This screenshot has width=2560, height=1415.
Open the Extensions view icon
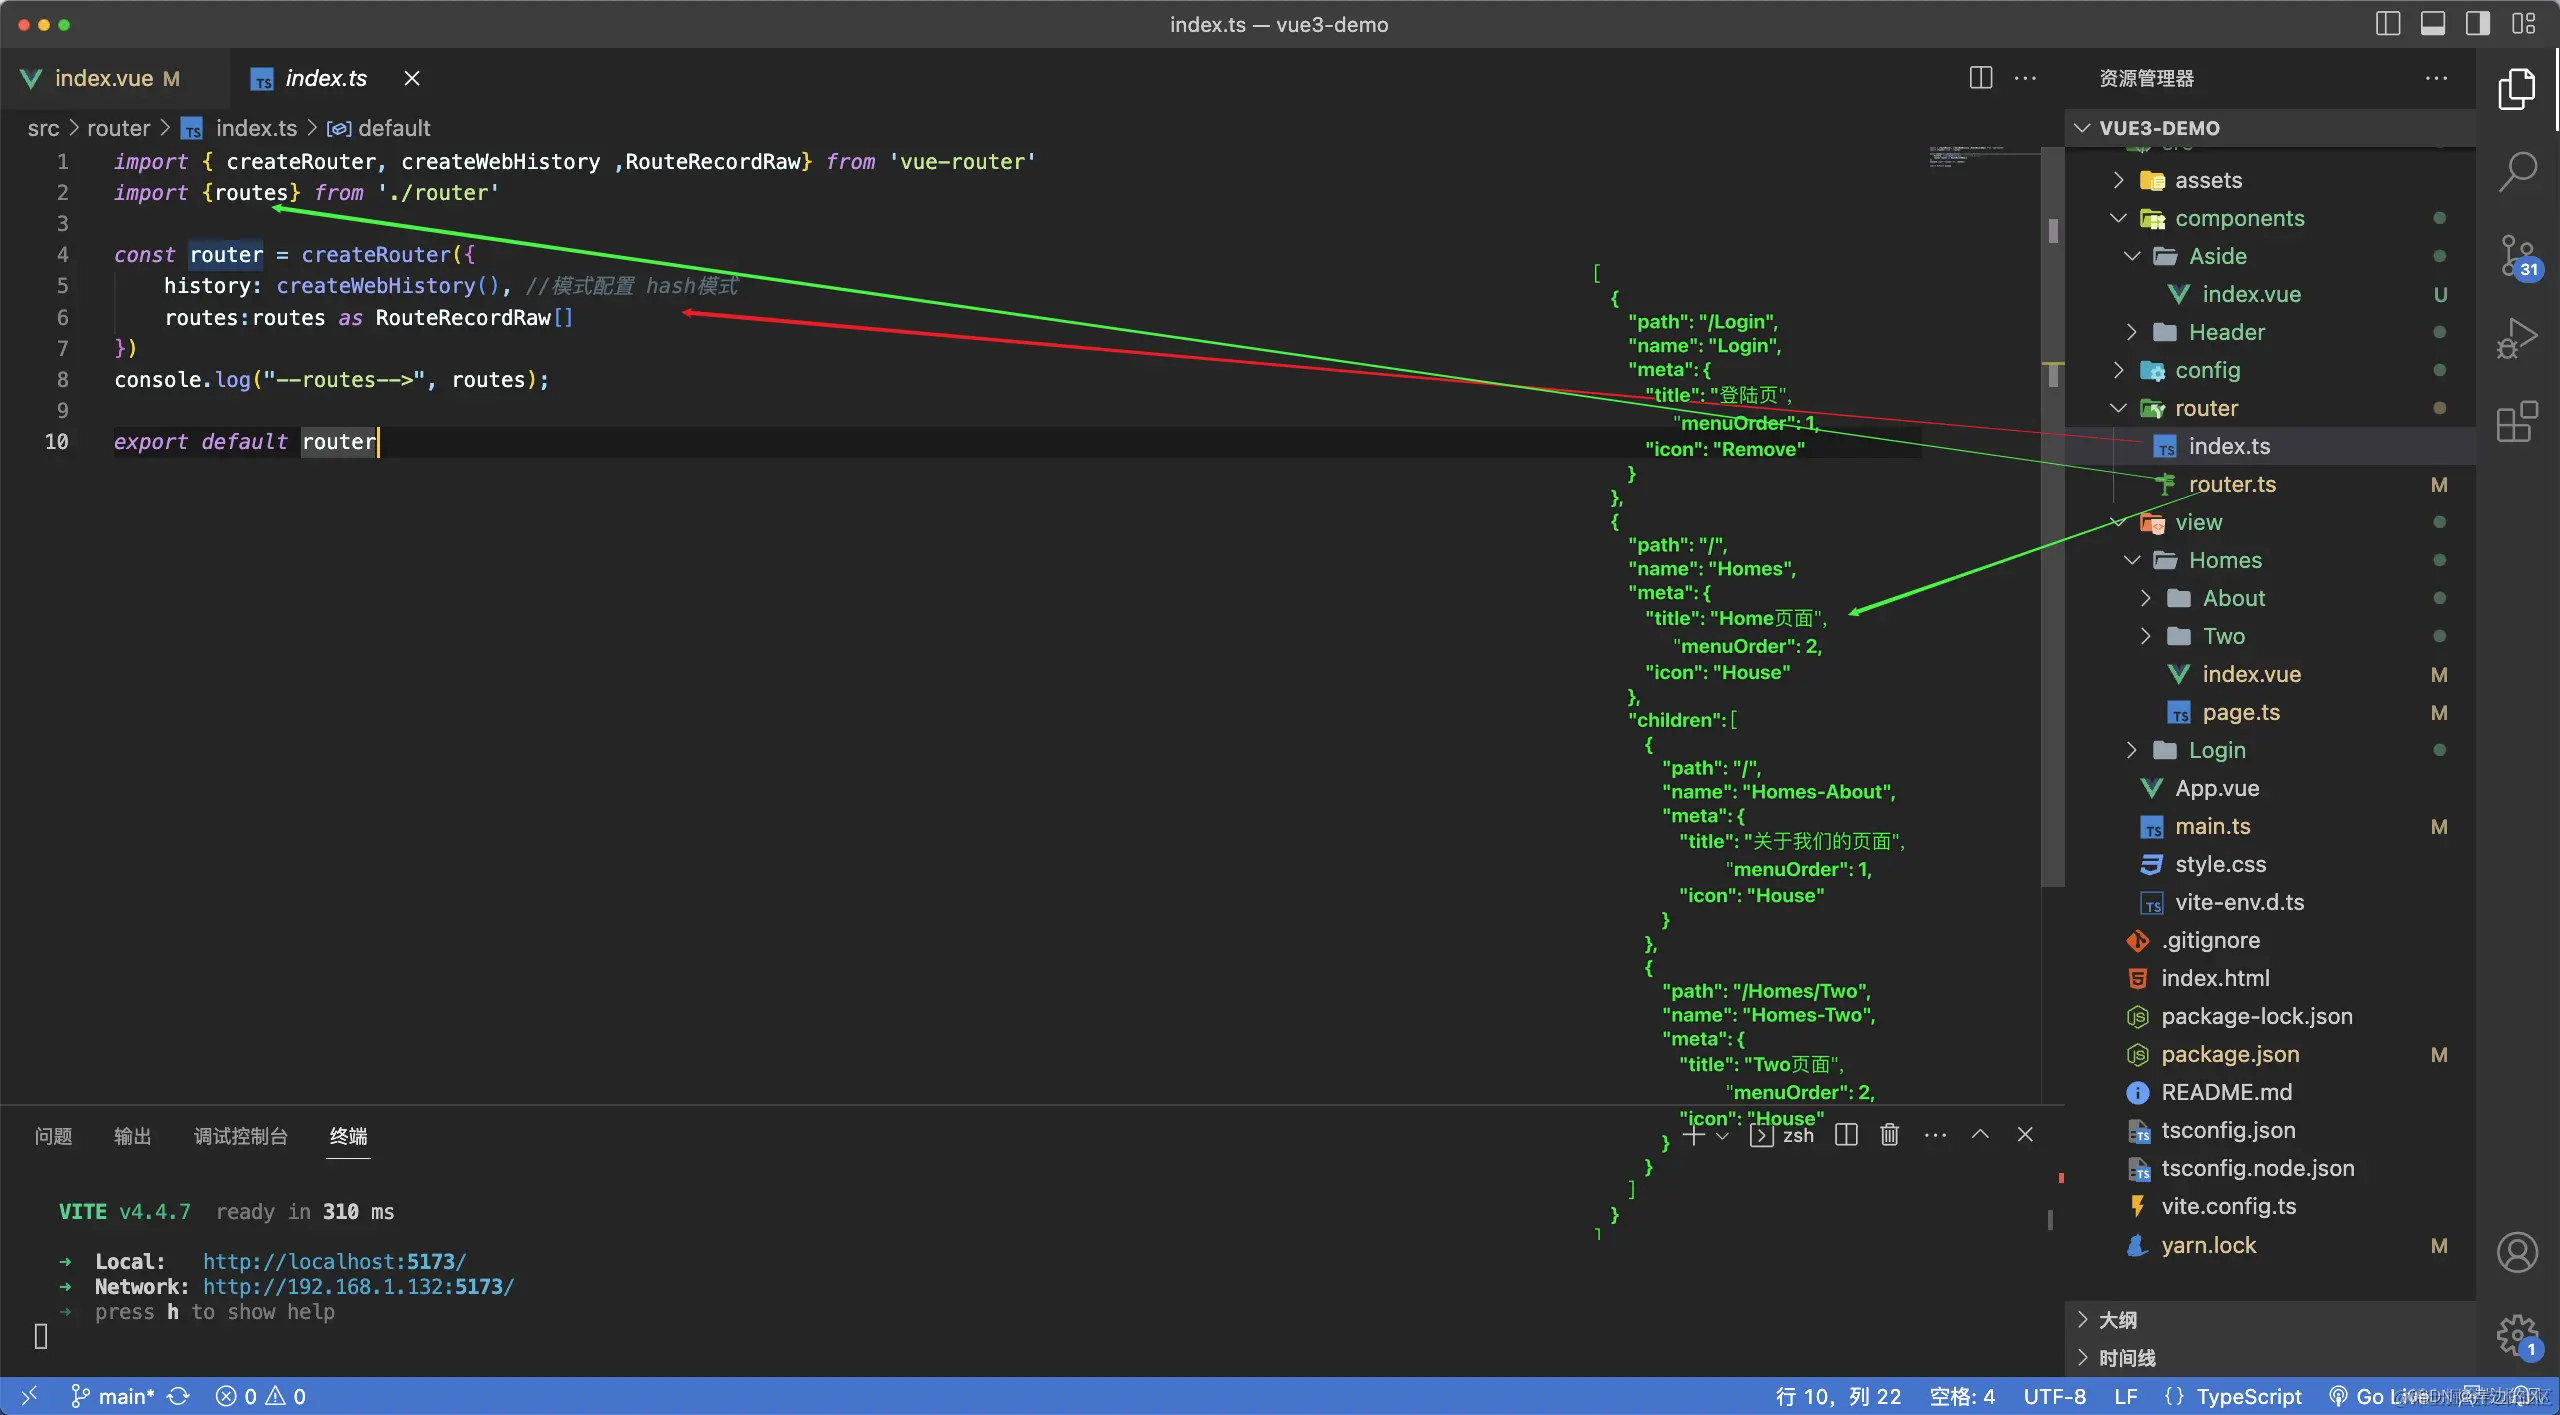click(x=2517, y=422)
